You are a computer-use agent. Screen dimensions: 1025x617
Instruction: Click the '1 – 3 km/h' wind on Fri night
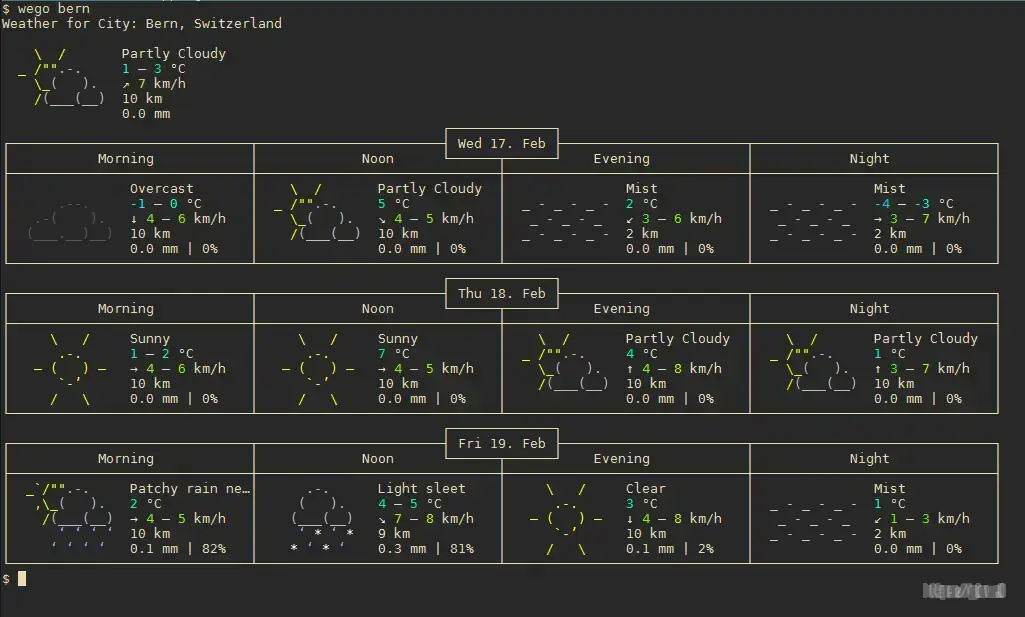click(929, 518)
